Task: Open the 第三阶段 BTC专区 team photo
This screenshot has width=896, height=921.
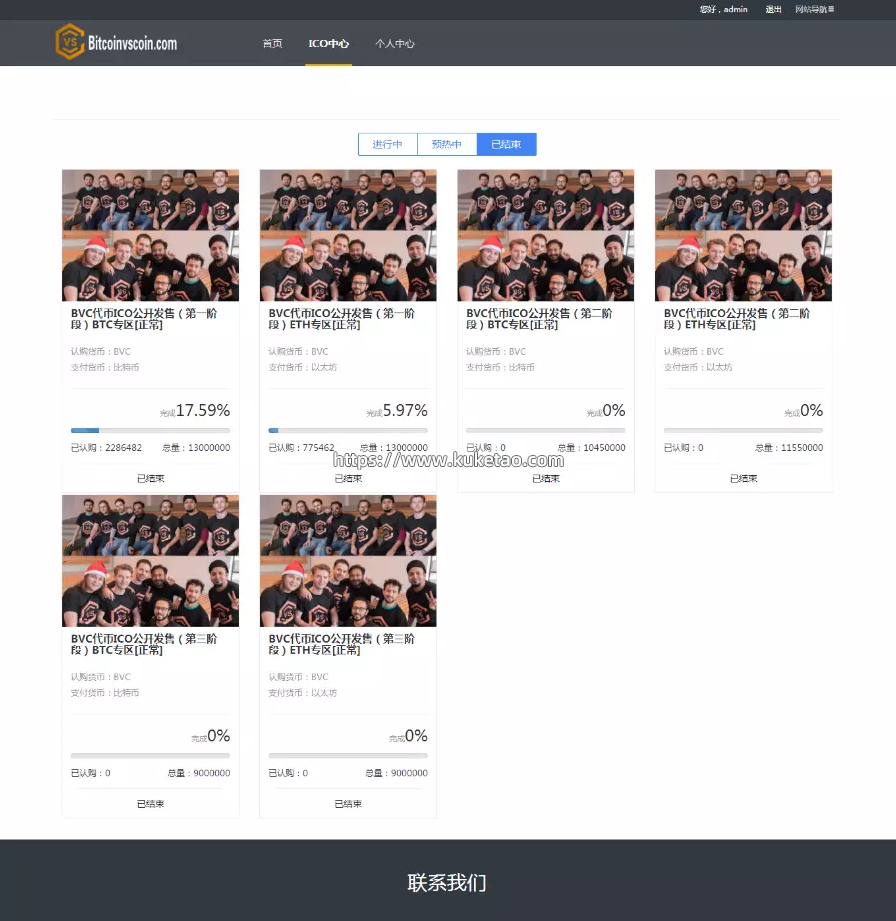Action: coord(150,561)
